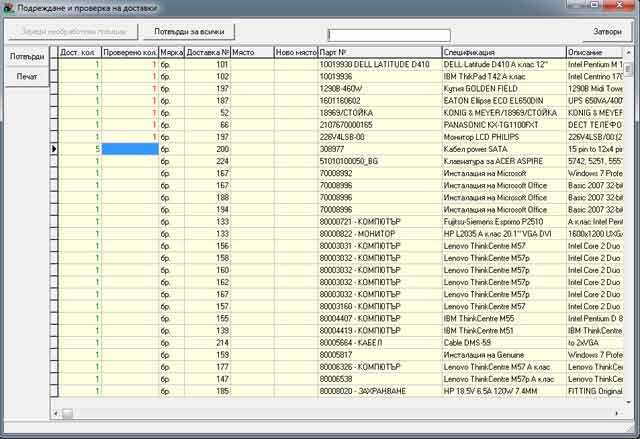Click the 'Спецификация' column header
Viewport: 640px width, 439px height.
click(x=502, y=52)
